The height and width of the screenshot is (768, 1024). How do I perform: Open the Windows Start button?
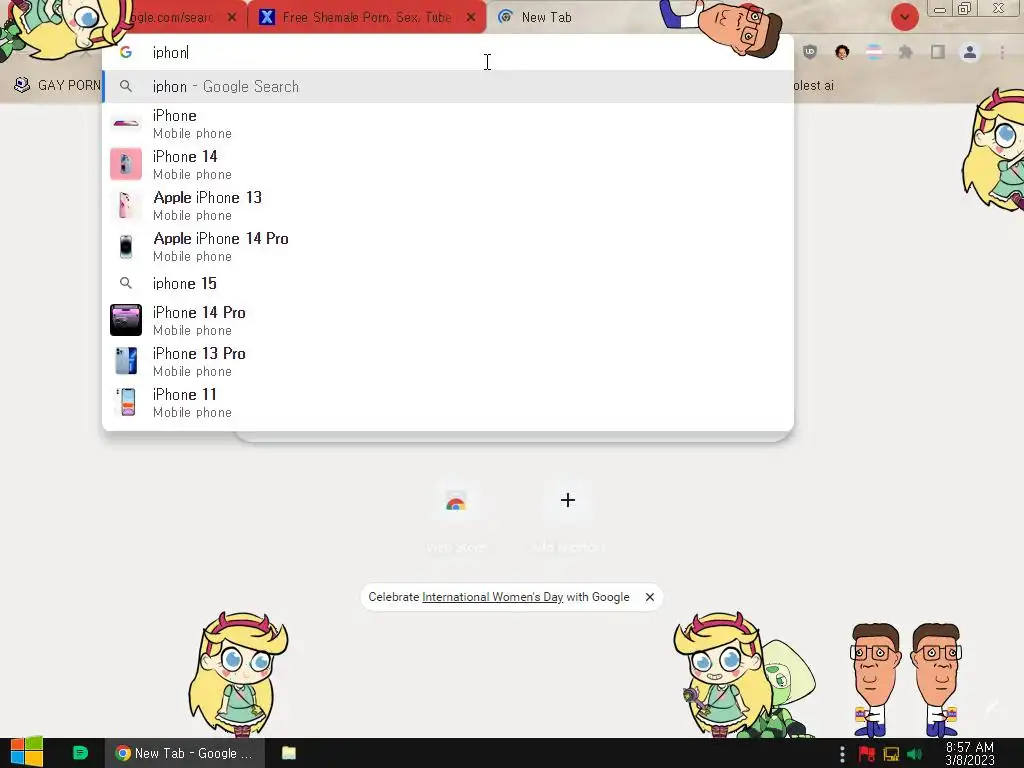(x=27, y=753)
